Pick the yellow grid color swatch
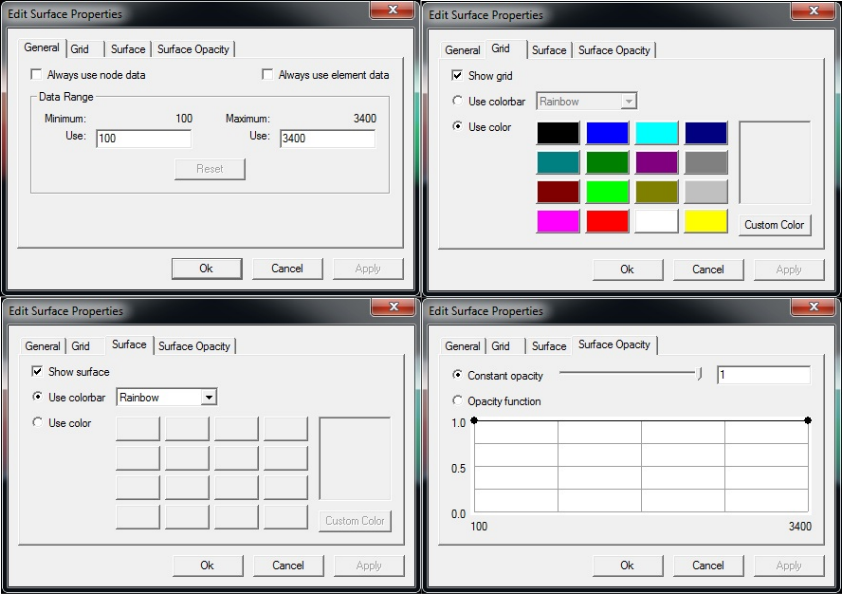This screenshot has height=594, width=842. point(706,221)
